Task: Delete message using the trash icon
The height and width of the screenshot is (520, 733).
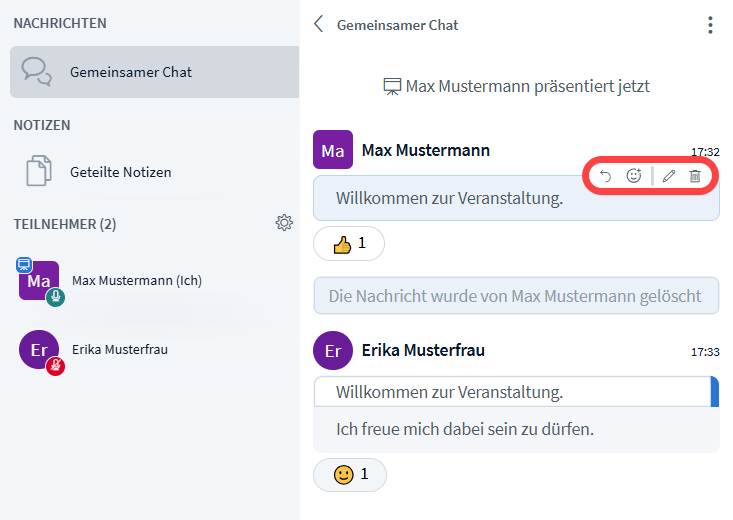Action: click(695, 176)
